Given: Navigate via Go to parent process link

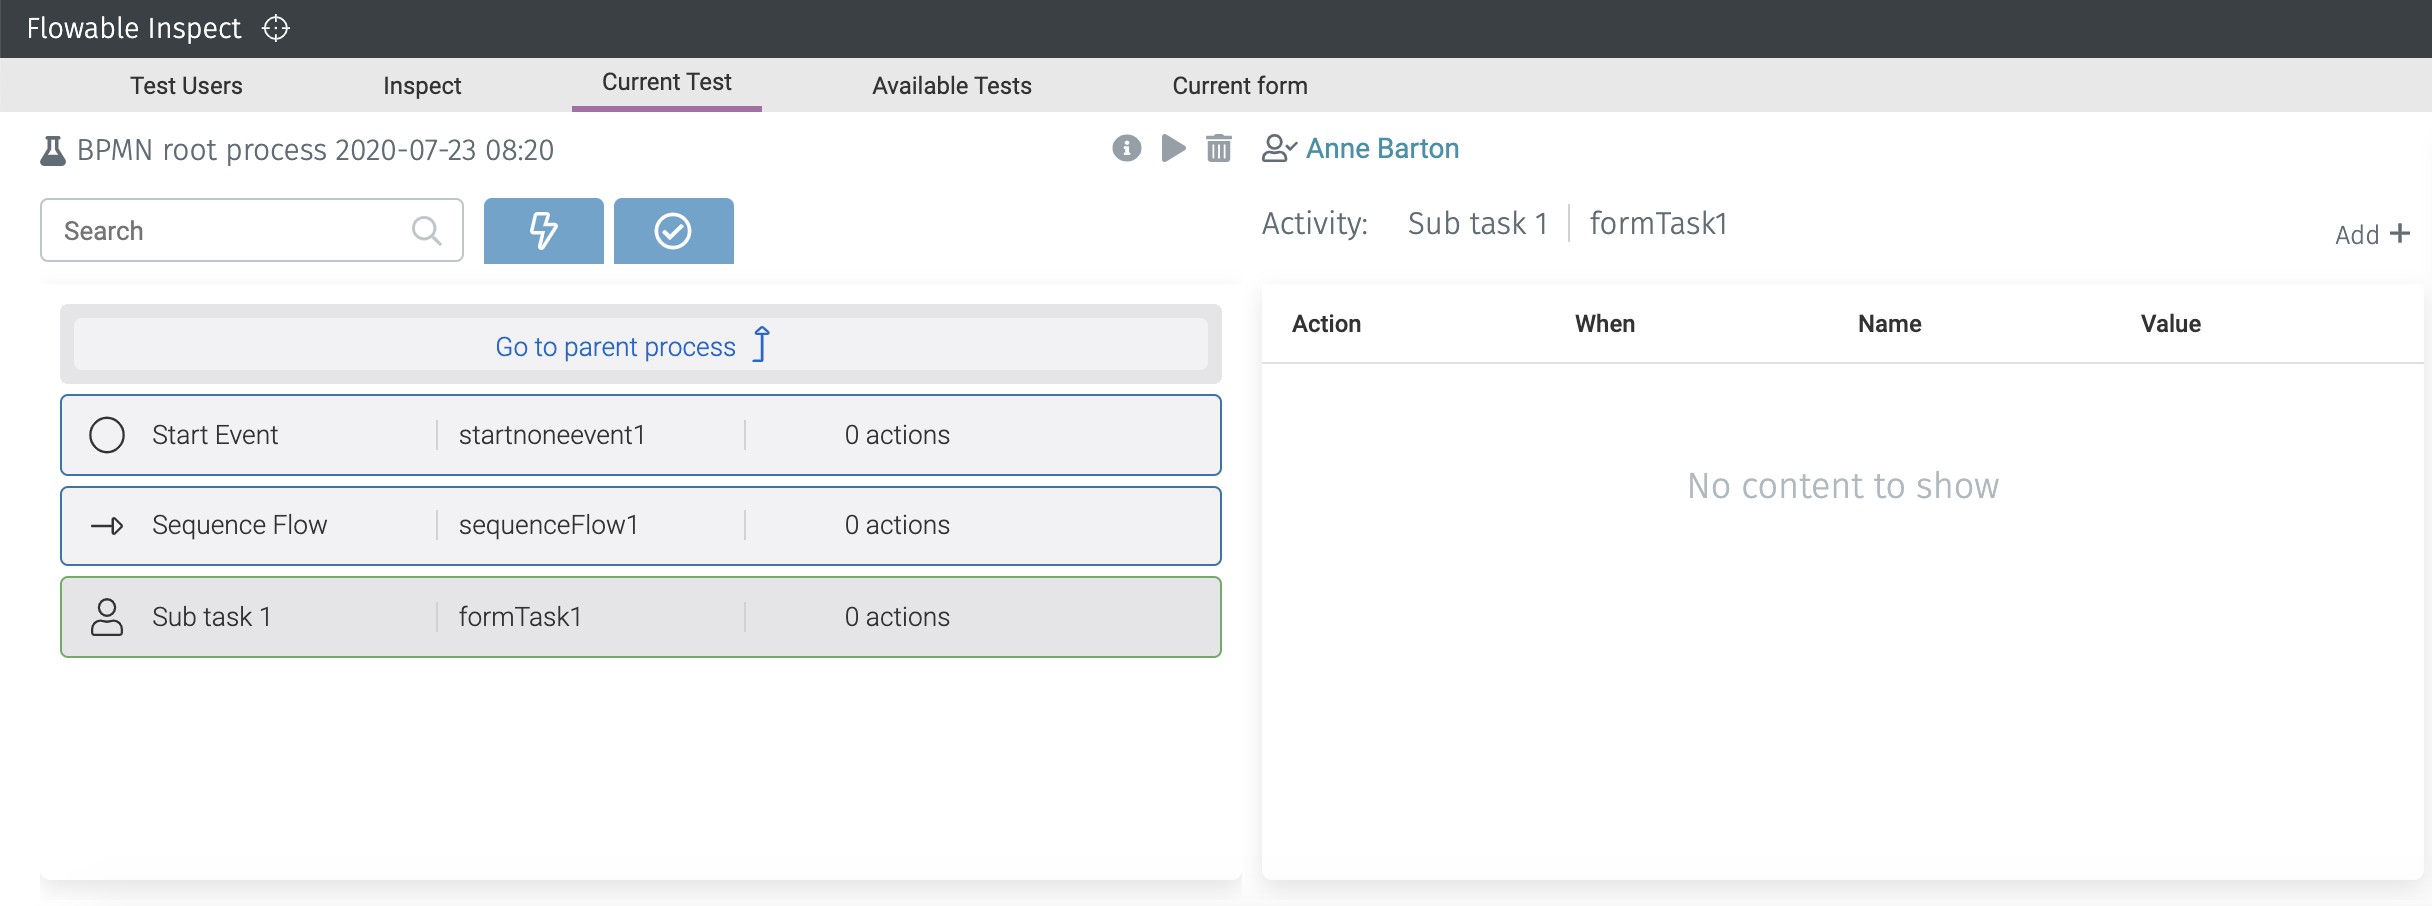Looking at the screenshot, I should (x=616, y=346).
